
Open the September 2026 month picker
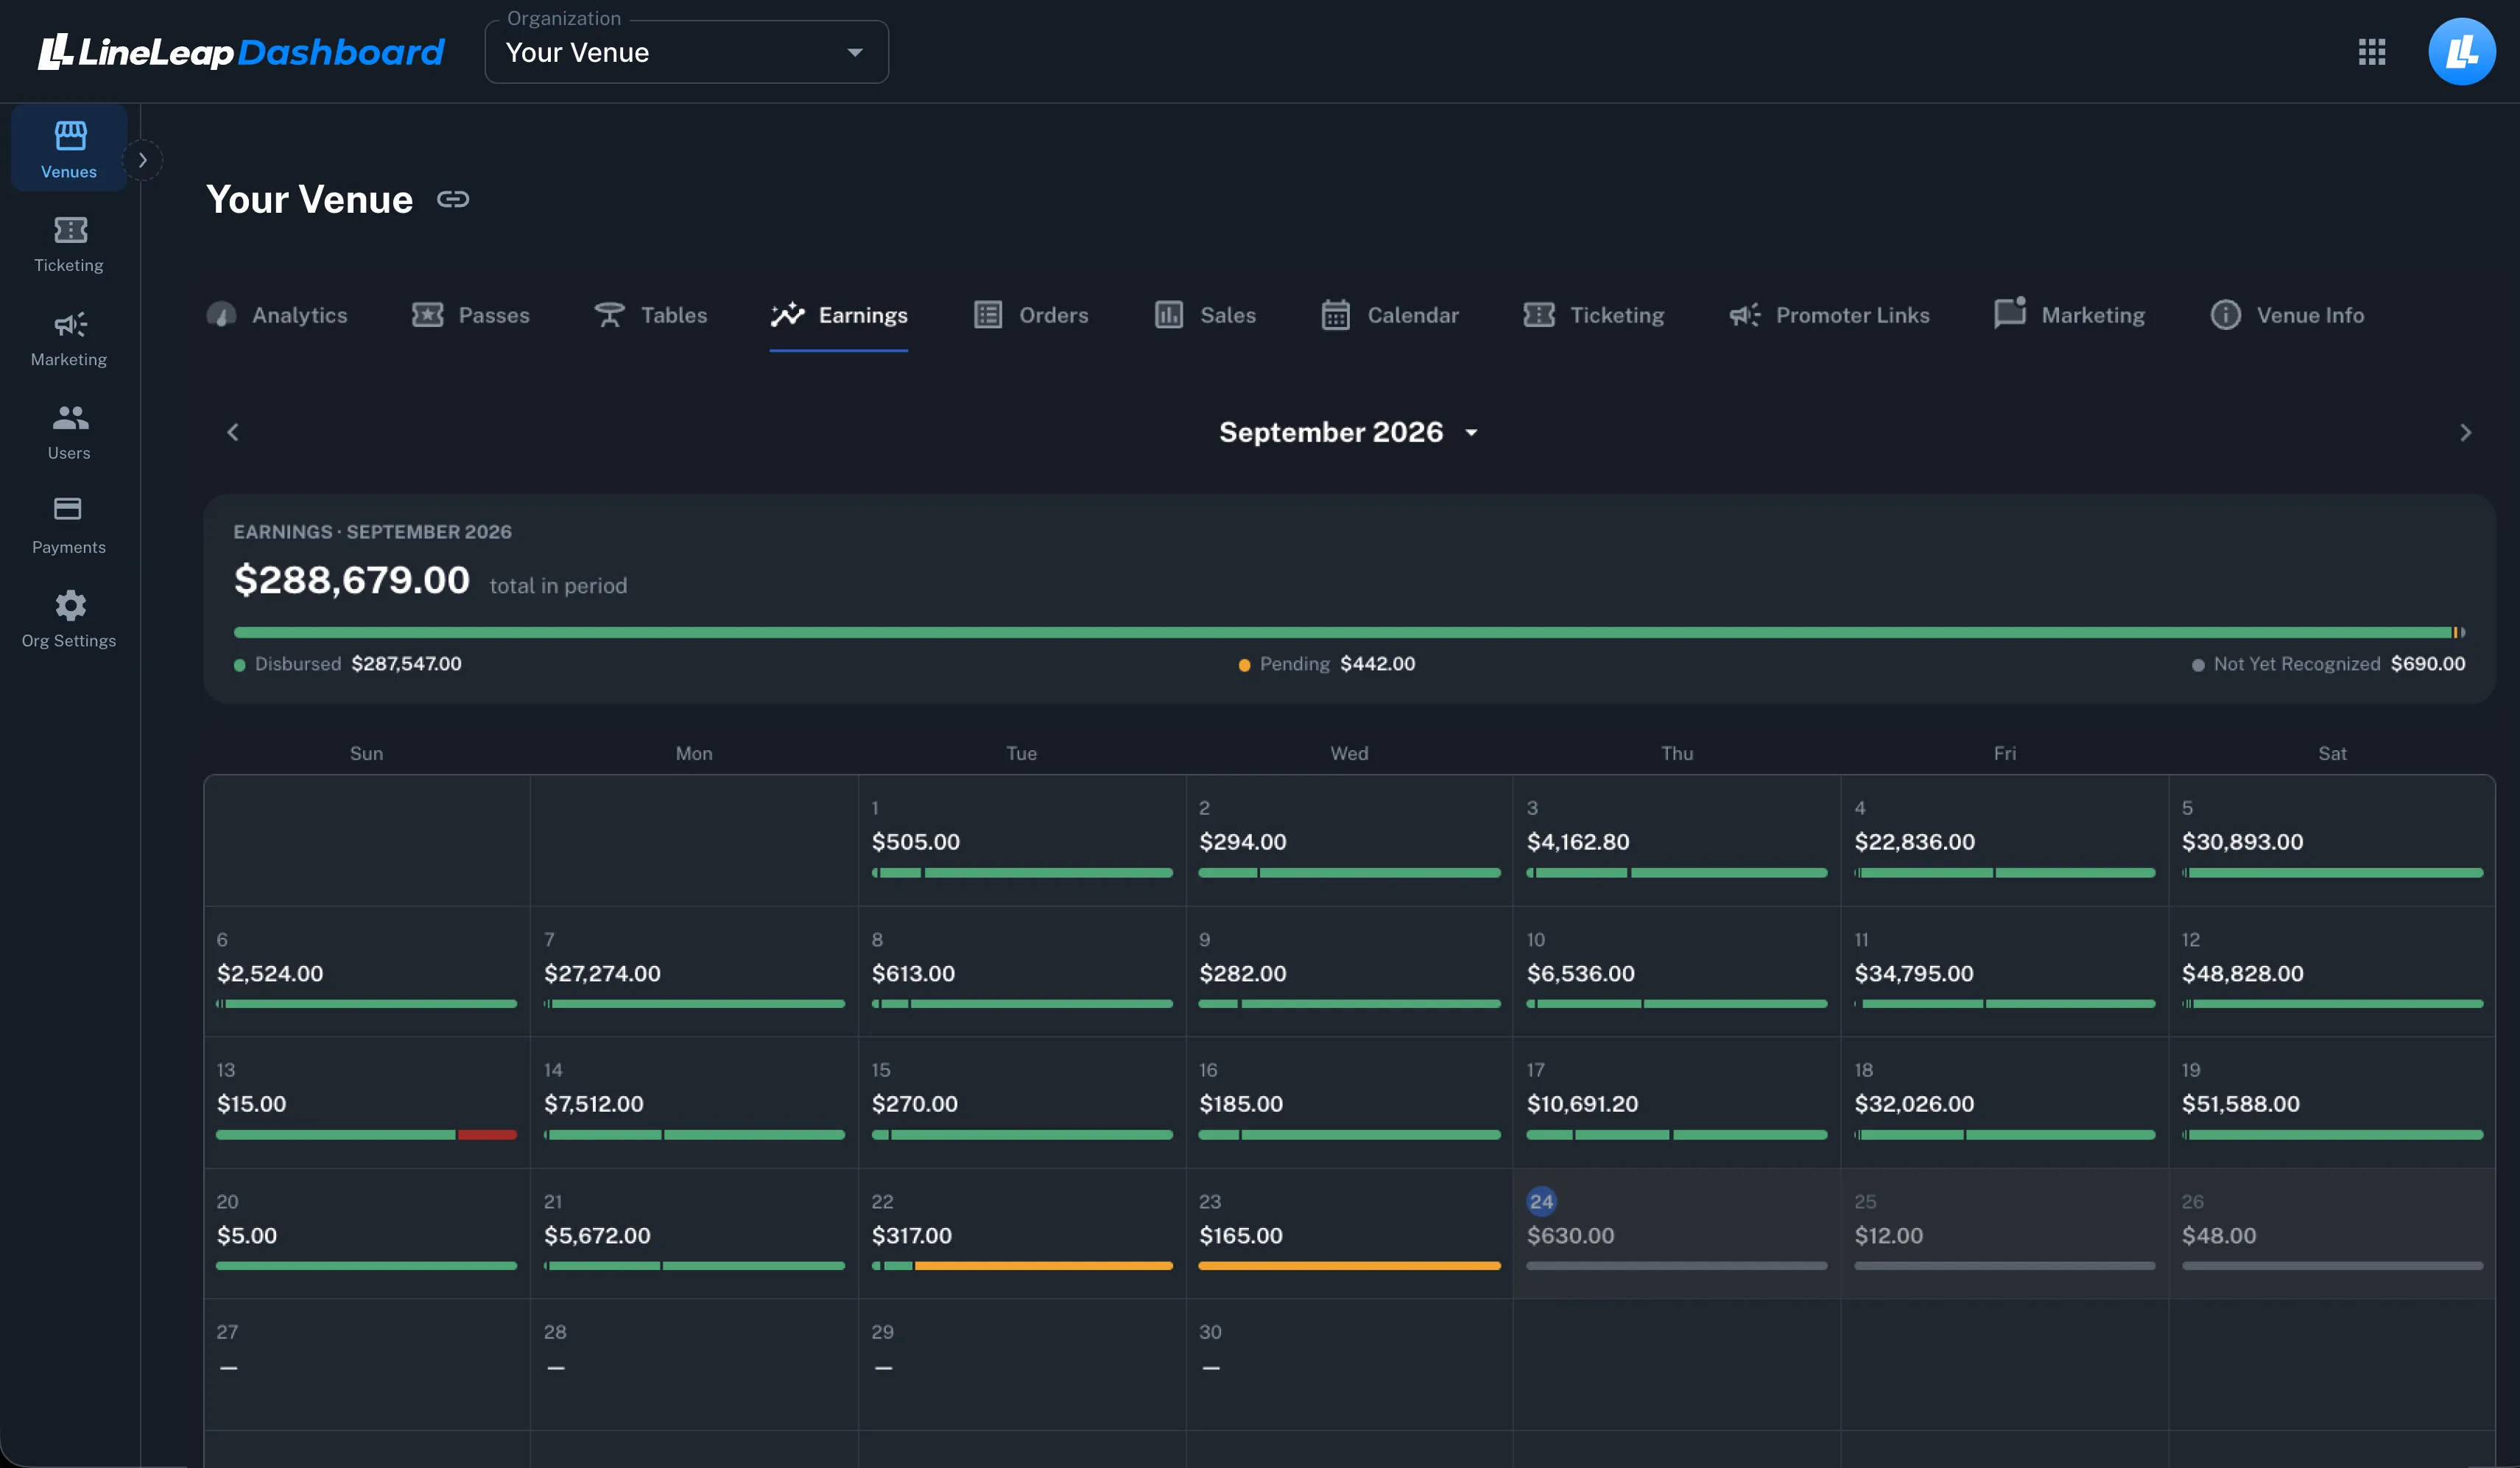[x=1348, y=432]
